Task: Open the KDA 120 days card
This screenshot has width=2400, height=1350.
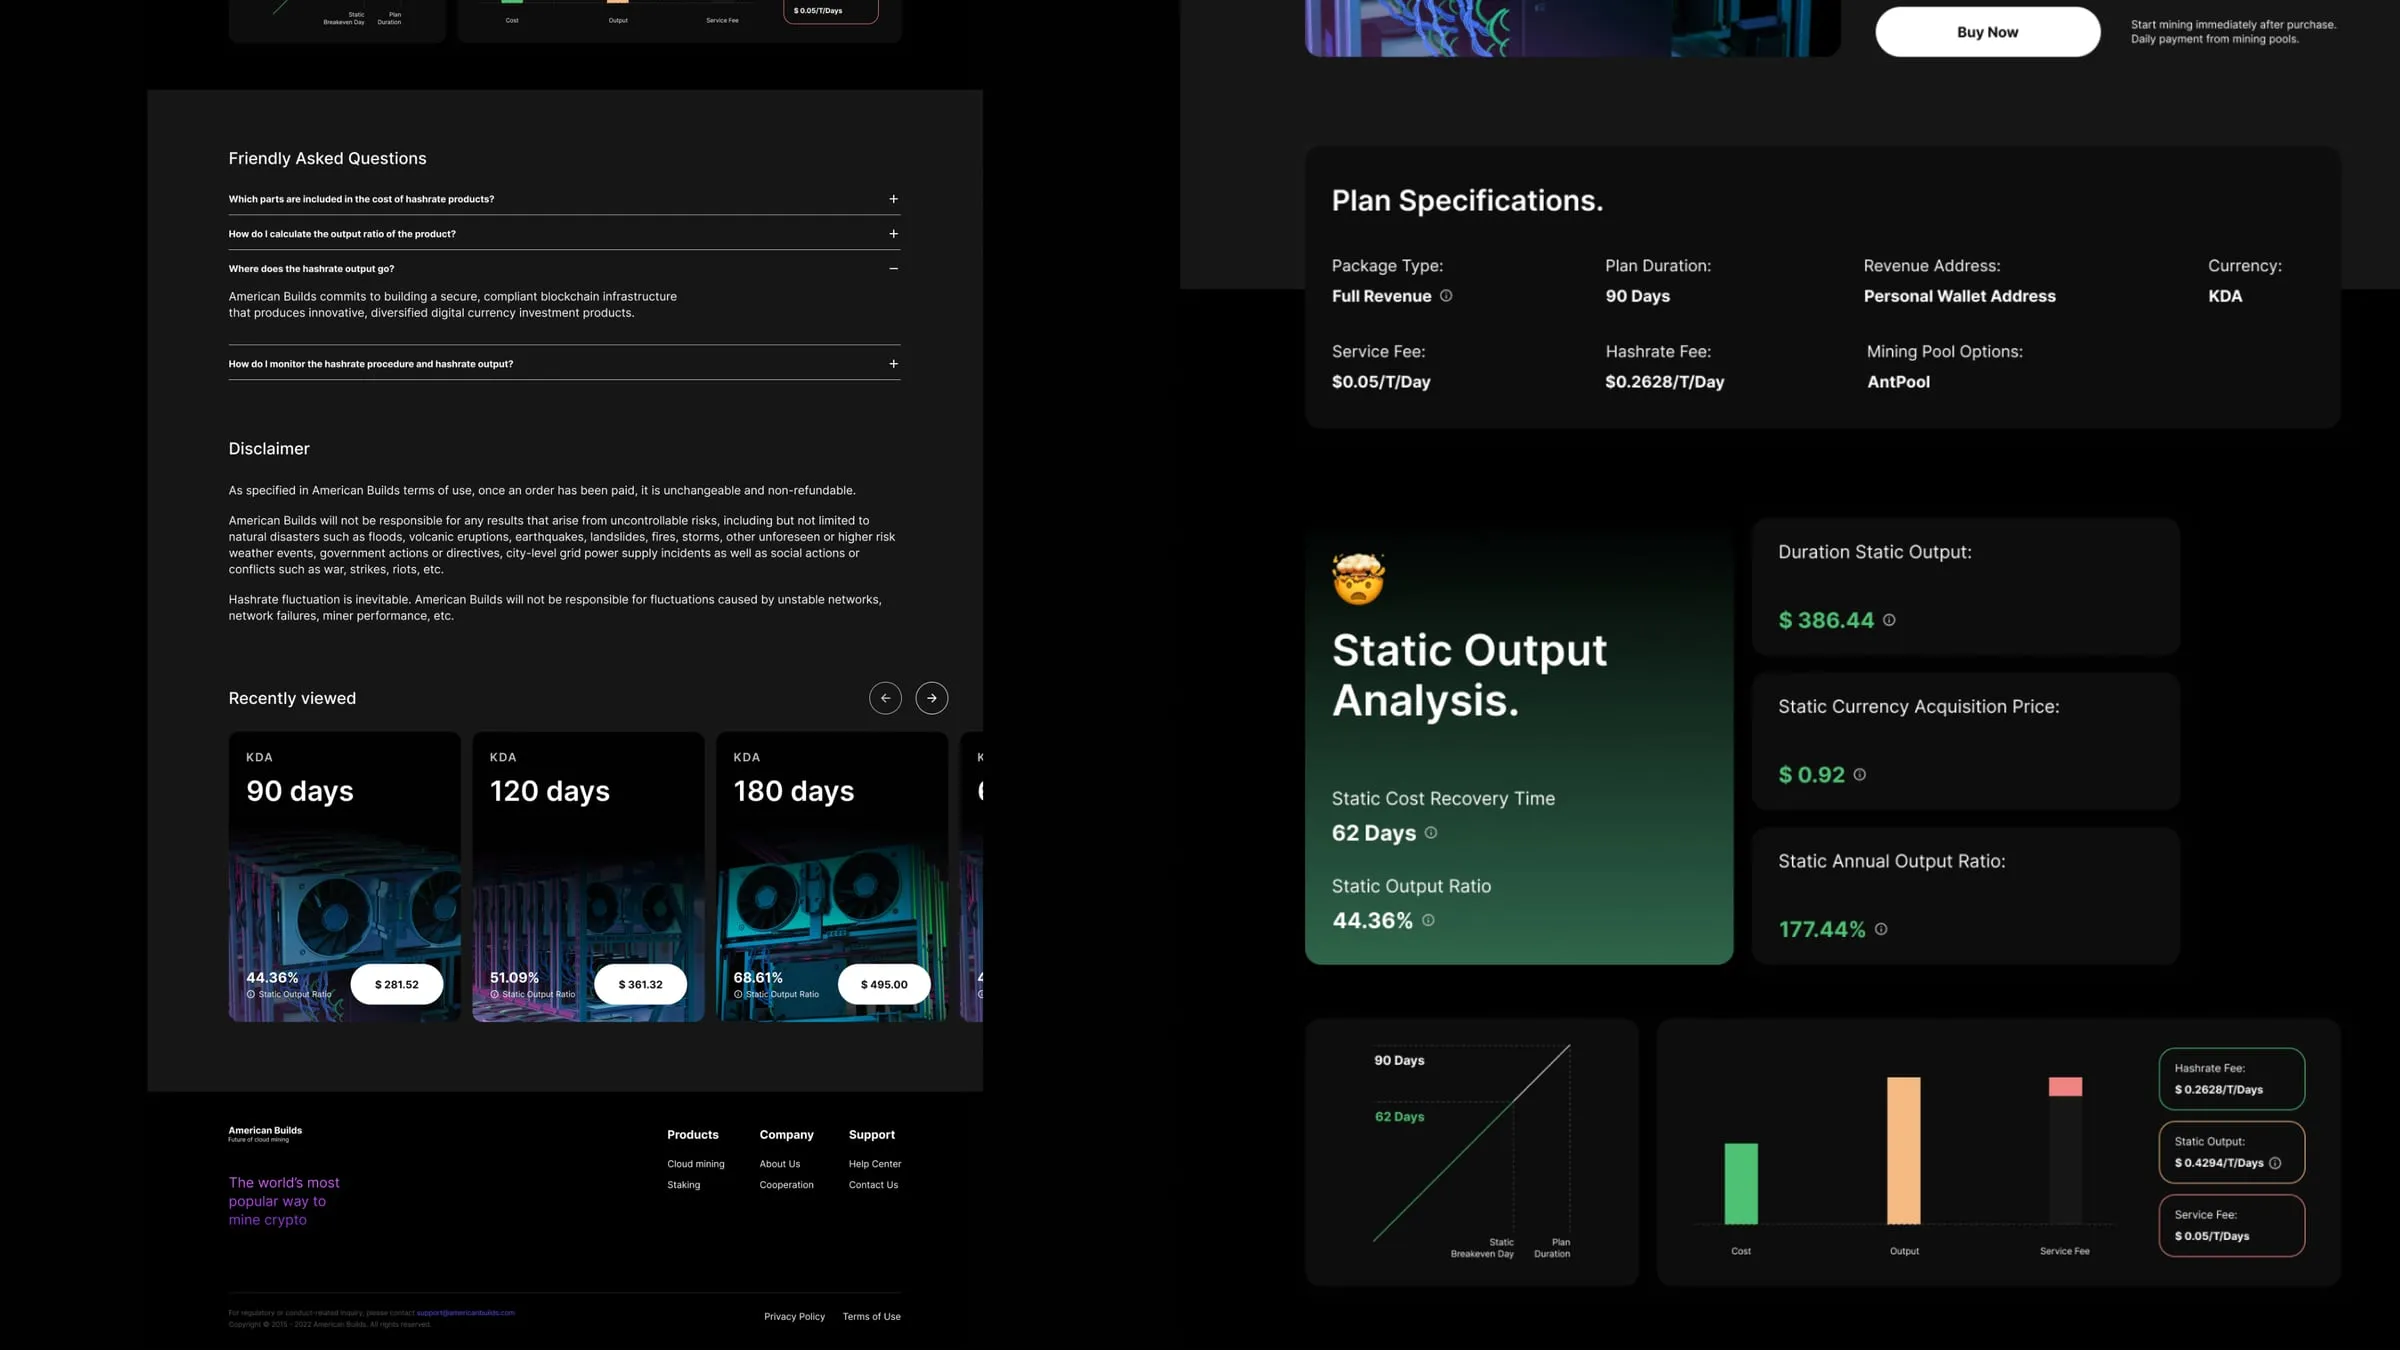Action: pos(588,877)
